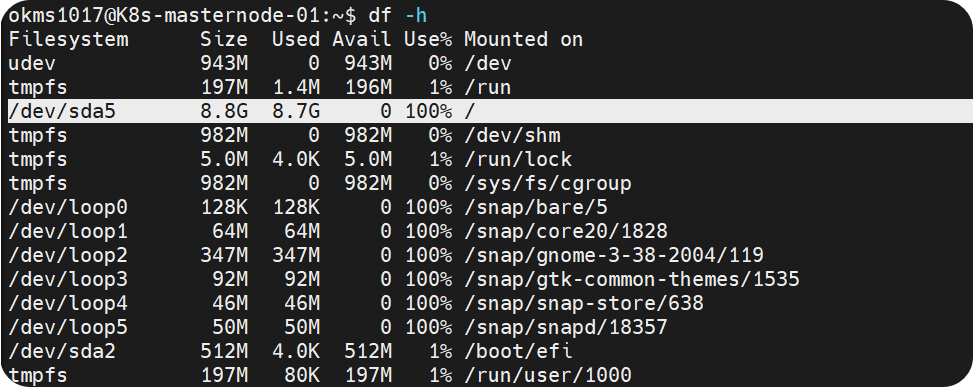Click the '/snap/gtk-common-themes/1535' mount point
Viewport: 973px width, 387px height.
[632, 279]
